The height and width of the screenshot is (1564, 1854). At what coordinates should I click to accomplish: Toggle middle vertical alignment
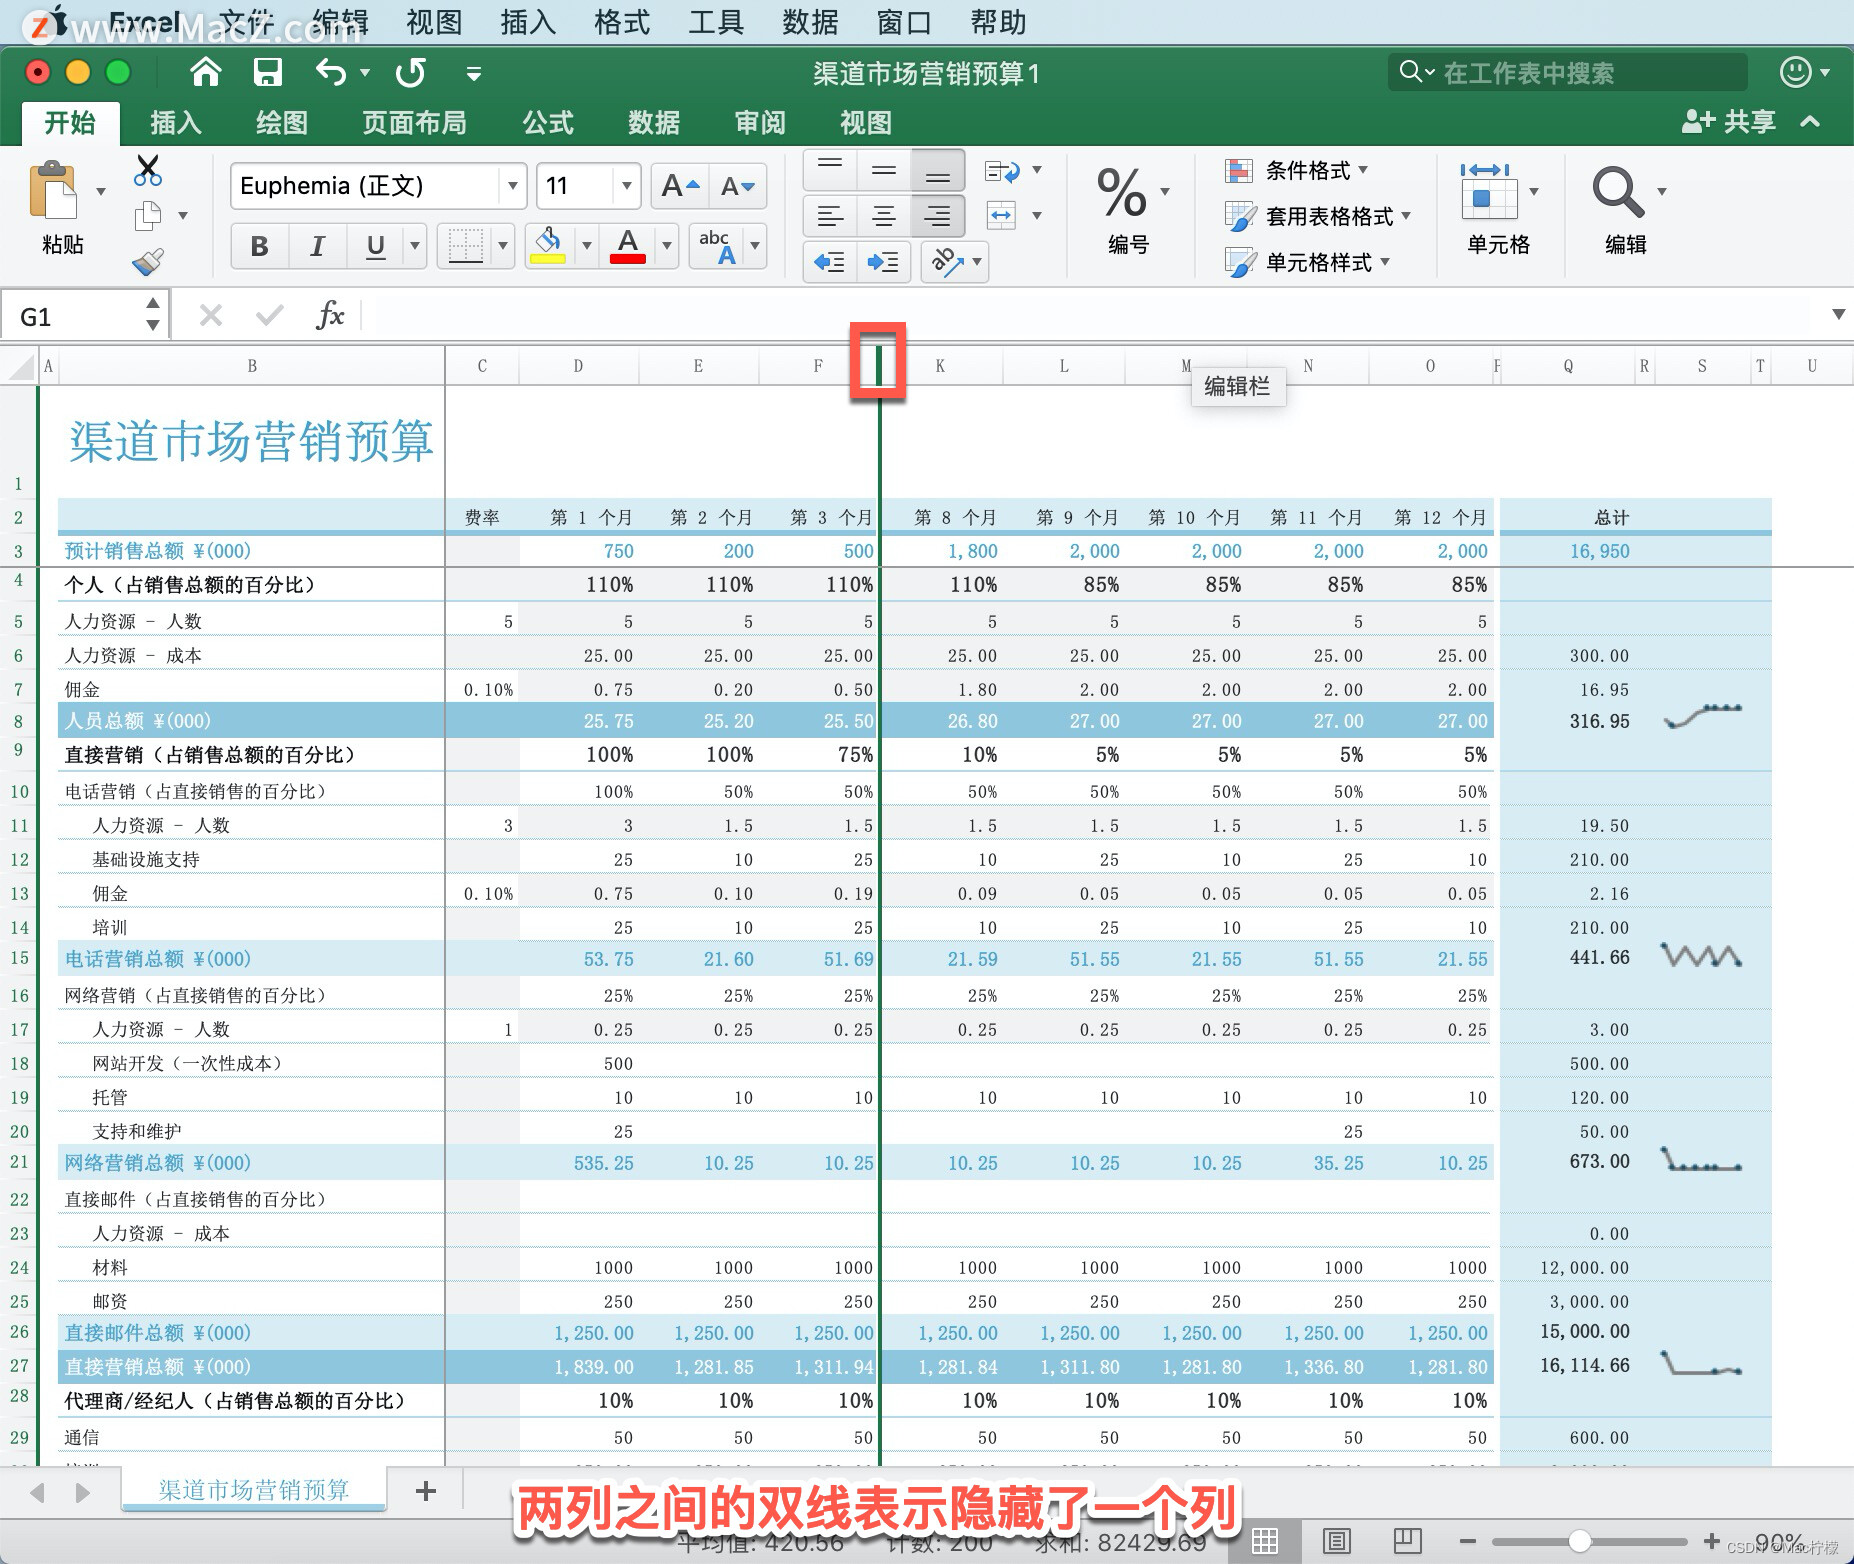[884, 171]
